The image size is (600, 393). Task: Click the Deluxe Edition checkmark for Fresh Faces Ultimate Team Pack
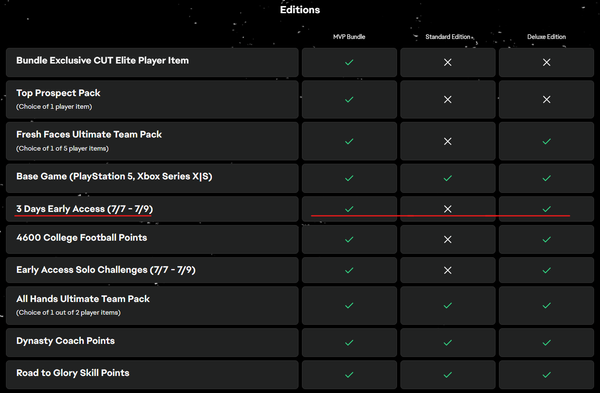point(546,141)
